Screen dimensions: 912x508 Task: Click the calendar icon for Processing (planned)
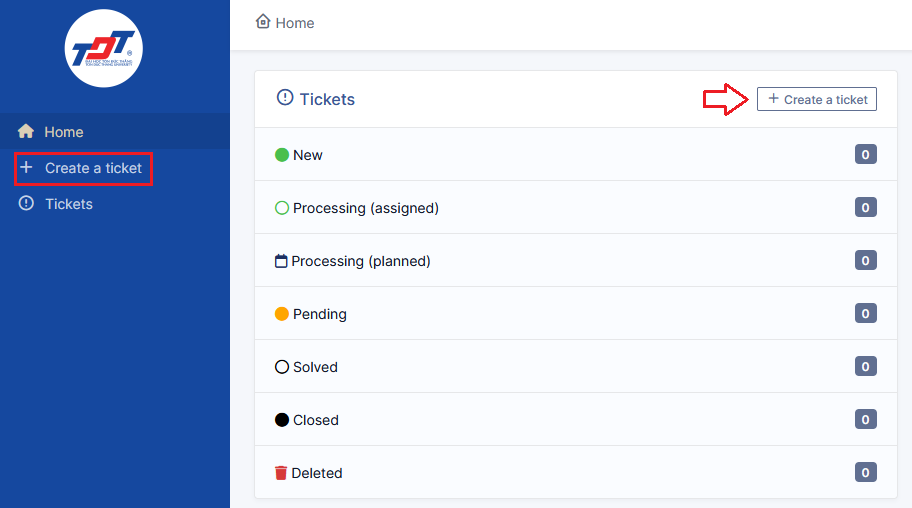click(x=281, y=261)
